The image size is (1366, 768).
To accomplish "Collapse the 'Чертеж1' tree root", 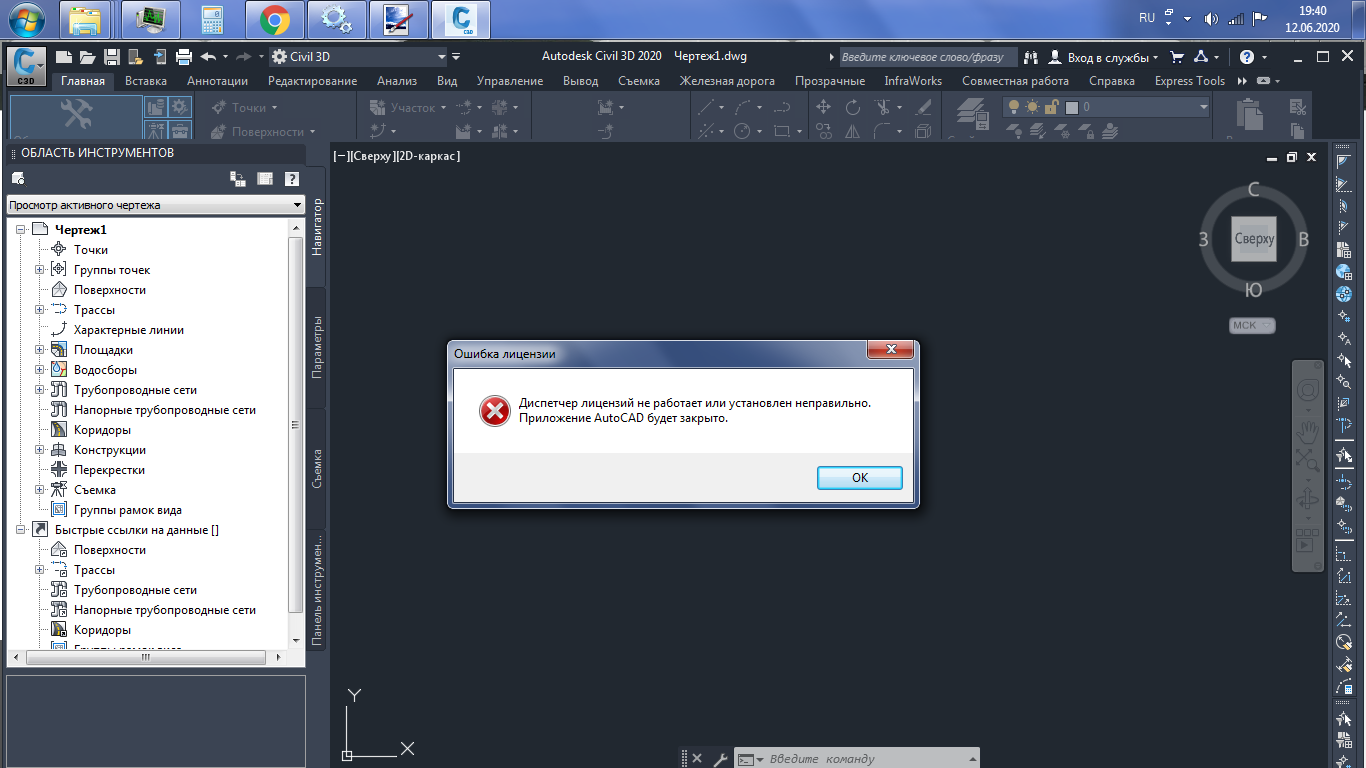I will pos(21,230).
